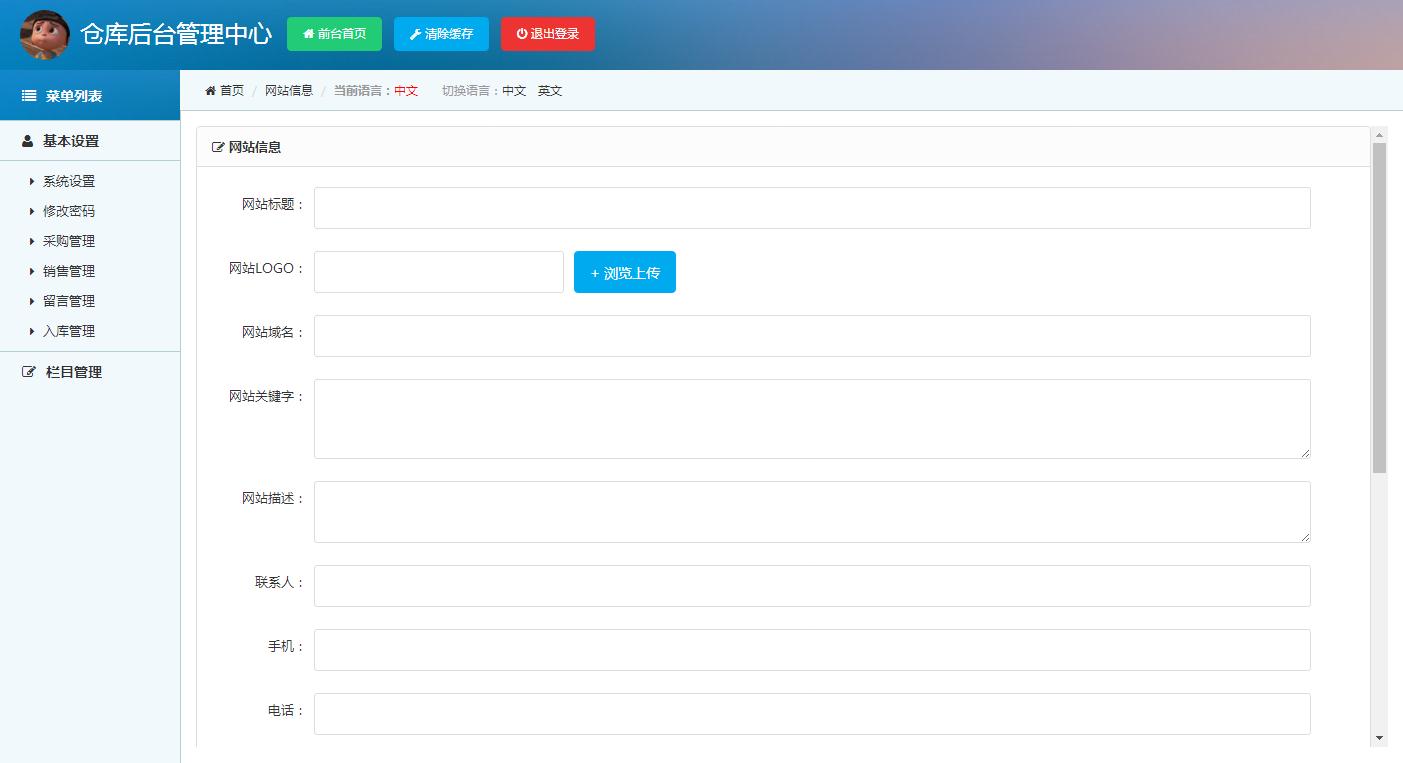
Task: Click the user icon beside 基本设置
Action: (x=28, y=141)
